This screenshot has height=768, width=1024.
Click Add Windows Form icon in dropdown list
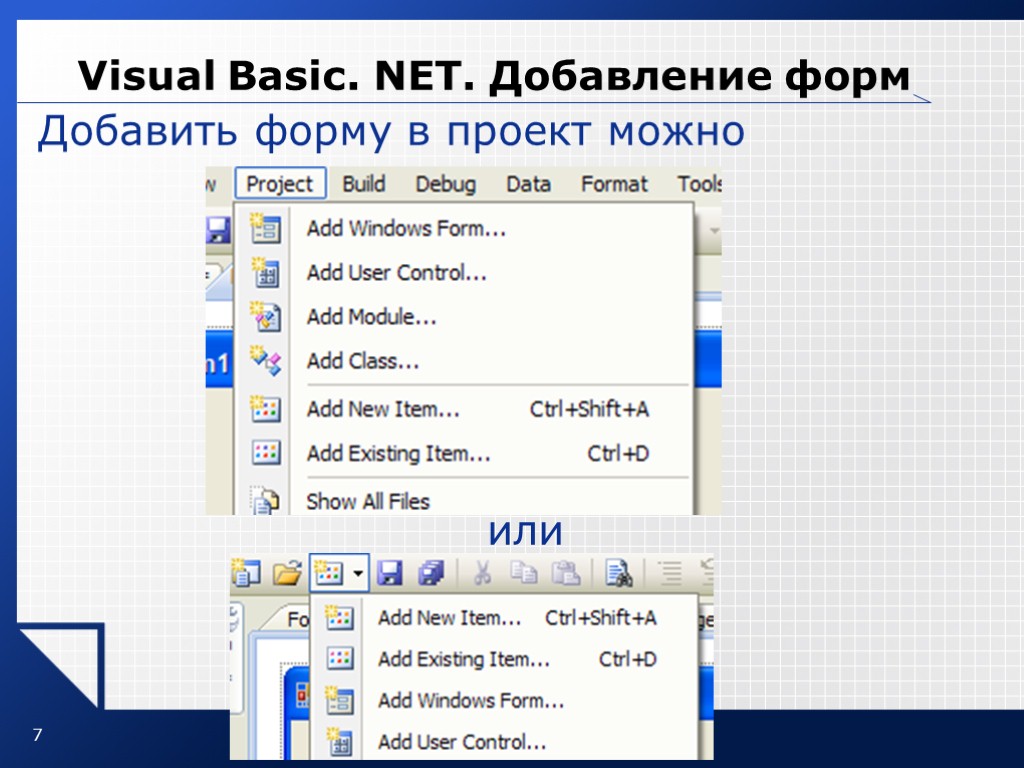click(x=339, y=700)
